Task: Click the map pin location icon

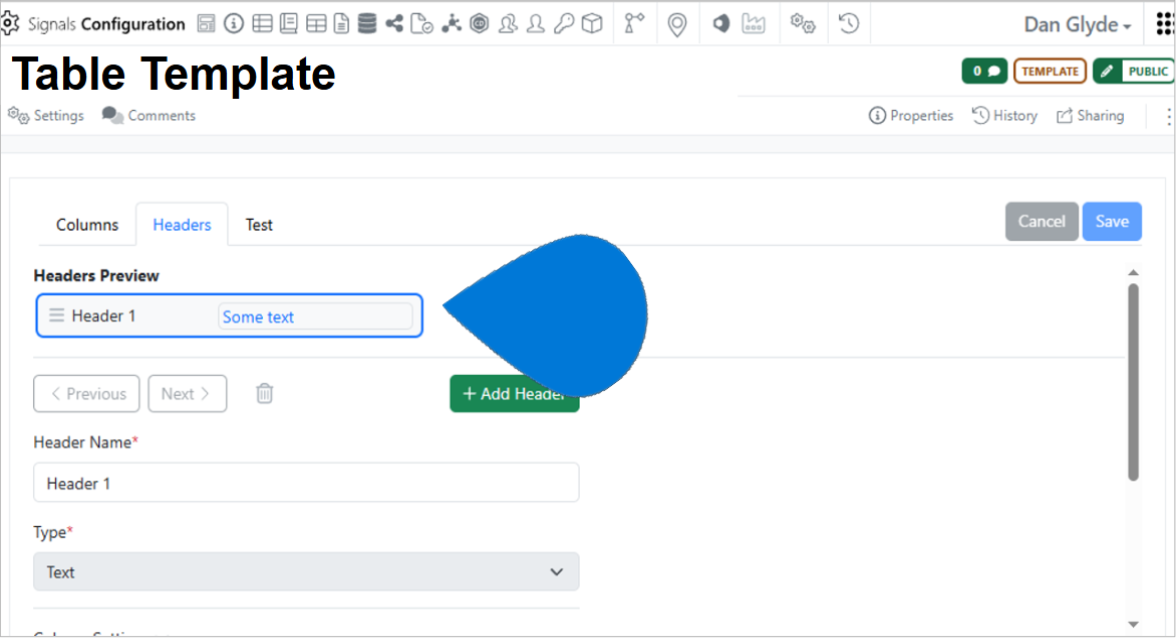Action: tap(676, 24)
